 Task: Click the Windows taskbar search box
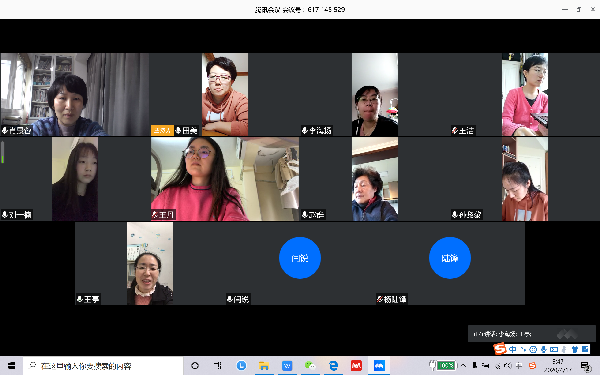pos(103,366)
